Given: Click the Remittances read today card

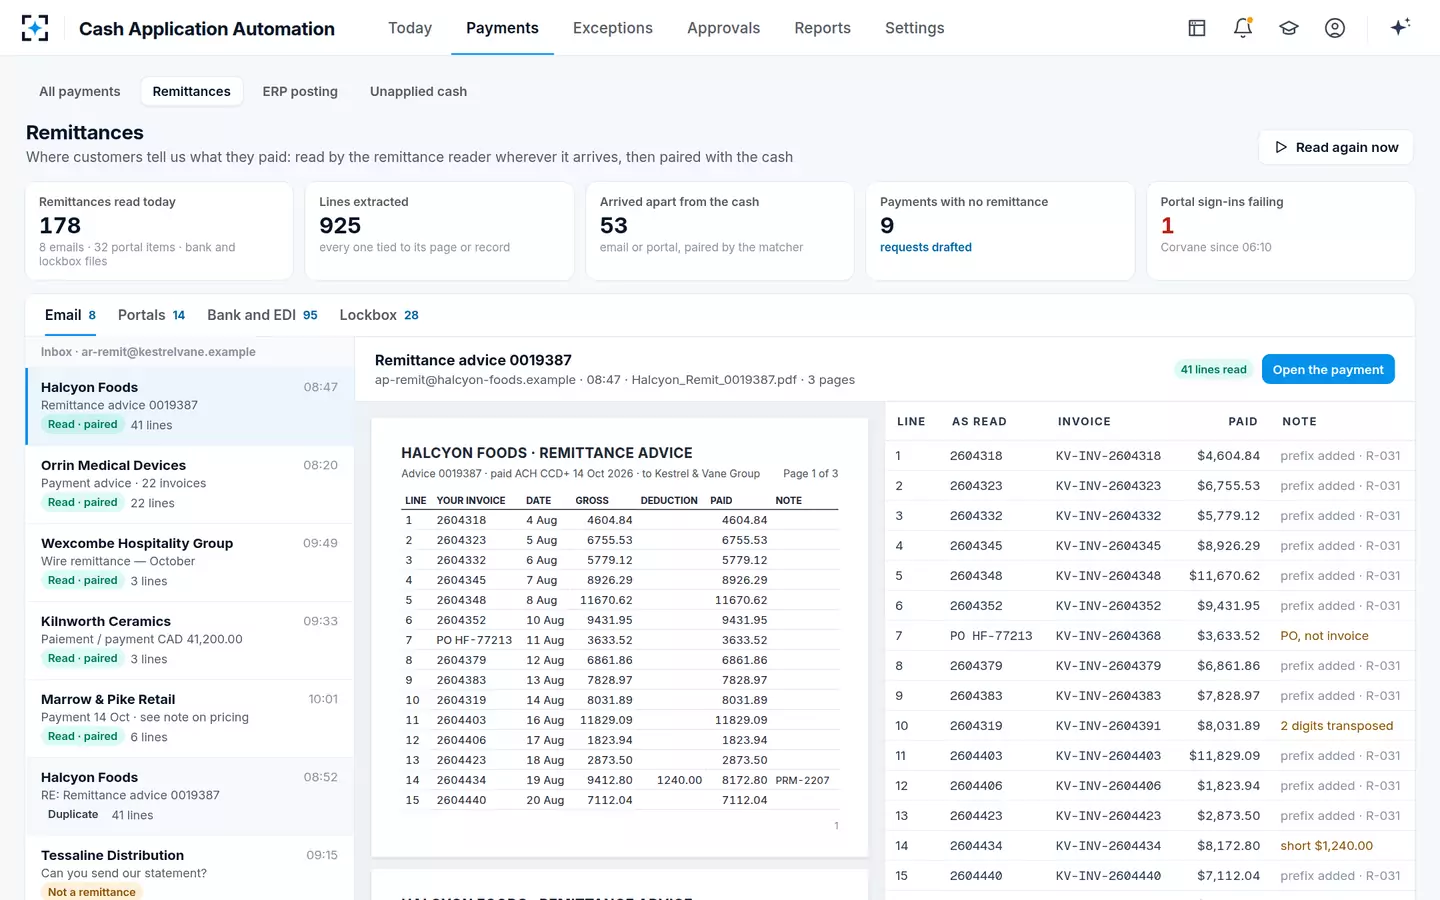Looking at the screenshot, I should tap(159, 231).
